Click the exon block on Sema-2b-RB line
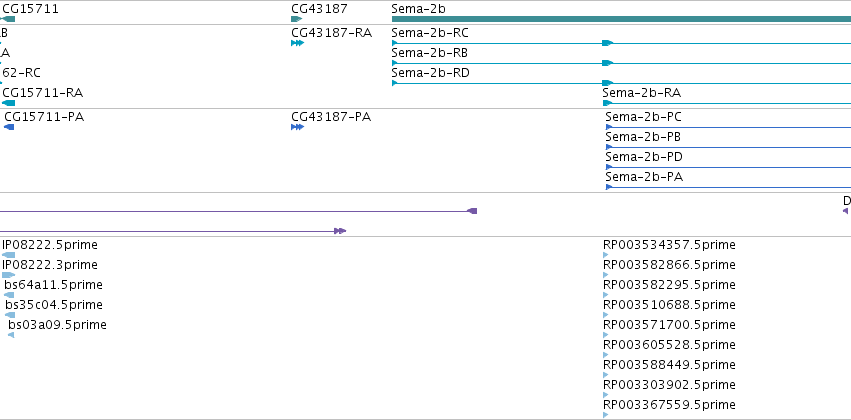The image size is (851, 420). tap(607, 63)
